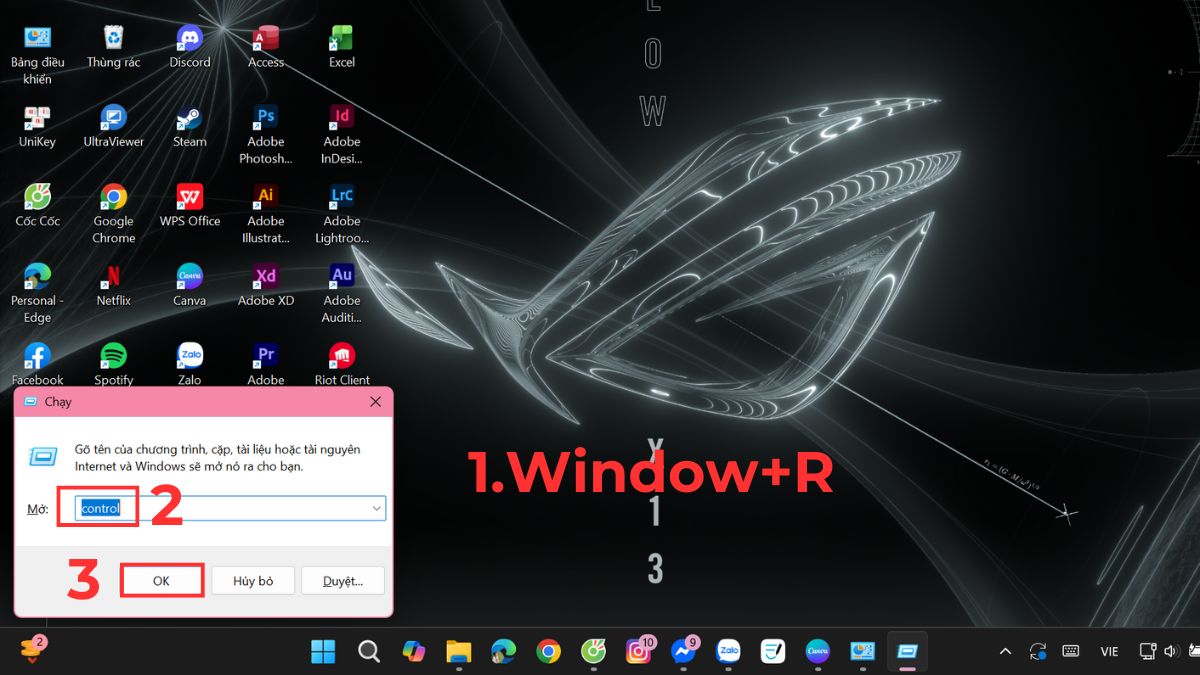Expand the Mở dropdown in the Run dialog
Image resolution: width=1200 pixels, height=675 pixels.
pyautogui.click(x=377, y=507)
